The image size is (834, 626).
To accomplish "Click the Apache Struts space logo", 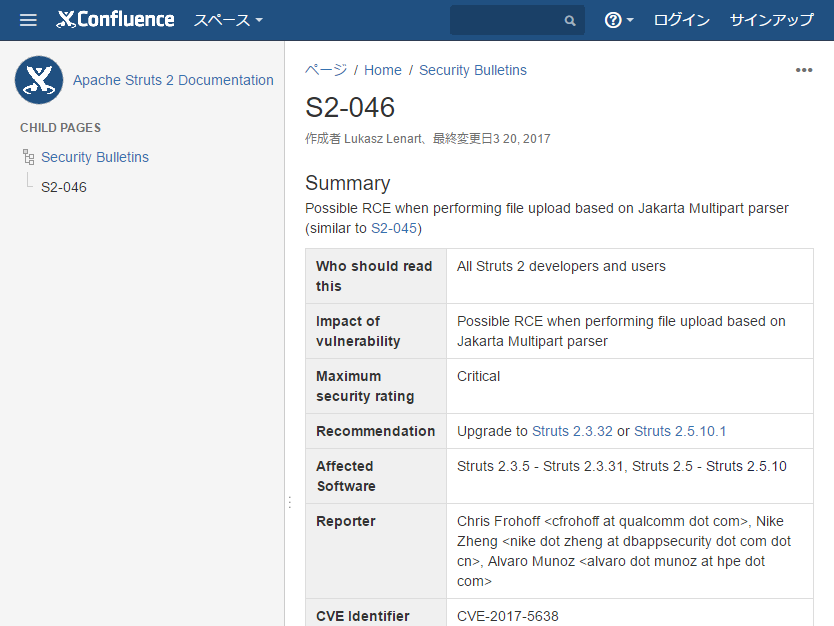I will (x=39, y=80).
